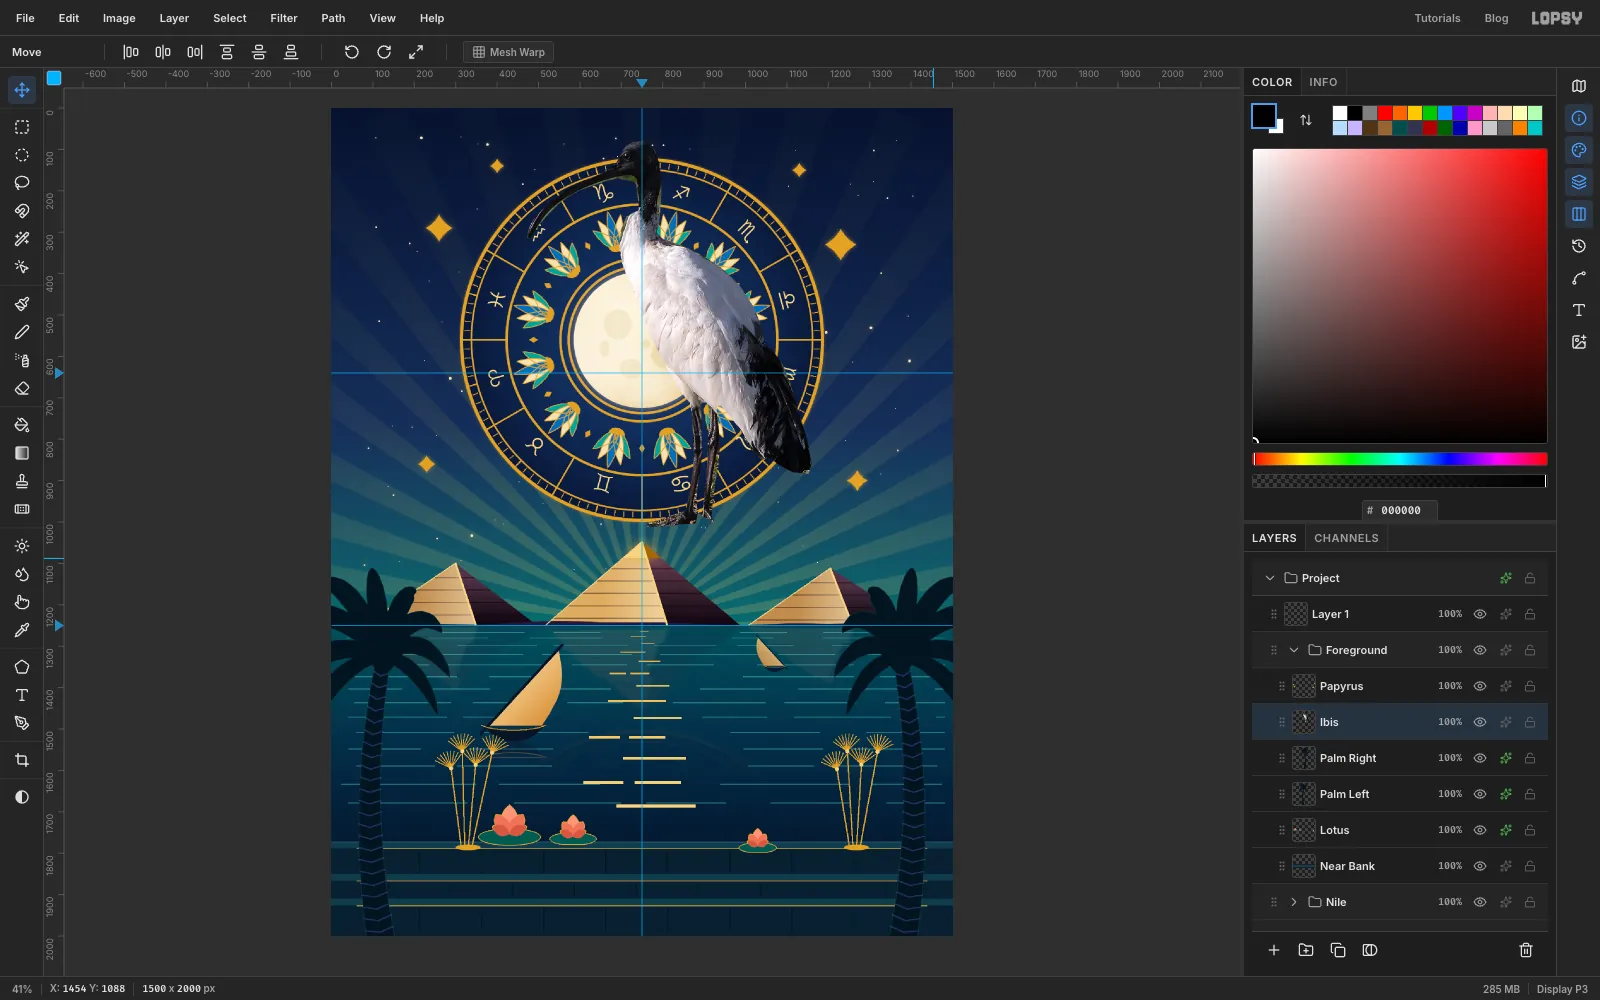Lock the Palm Right layer

point(1530,758)
